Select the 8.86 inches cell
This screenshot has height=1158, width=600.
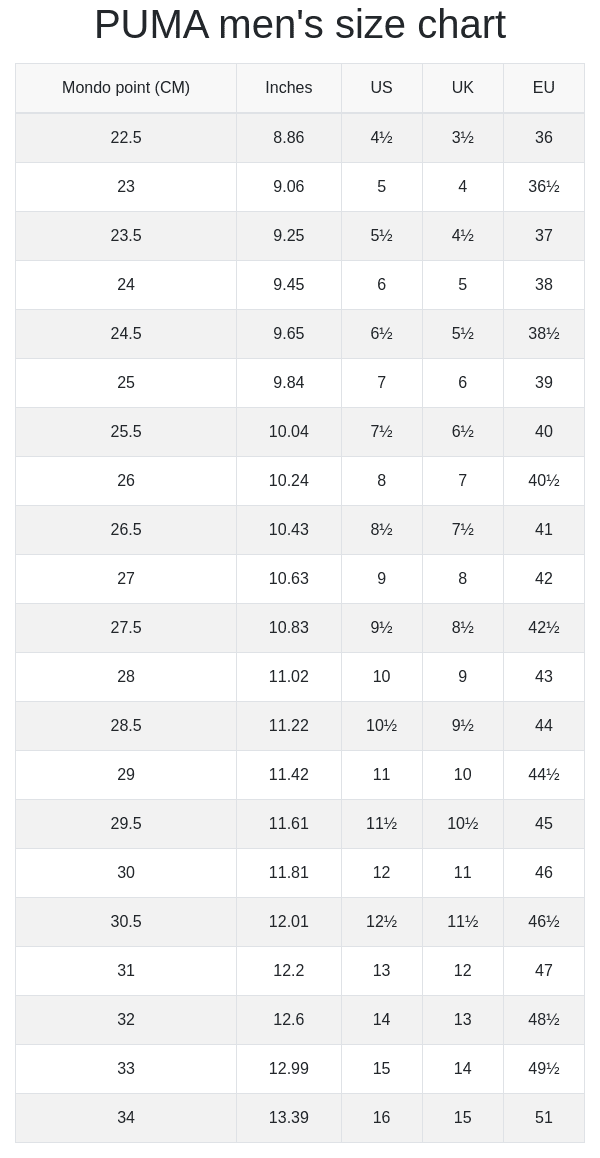pos(289,138)
